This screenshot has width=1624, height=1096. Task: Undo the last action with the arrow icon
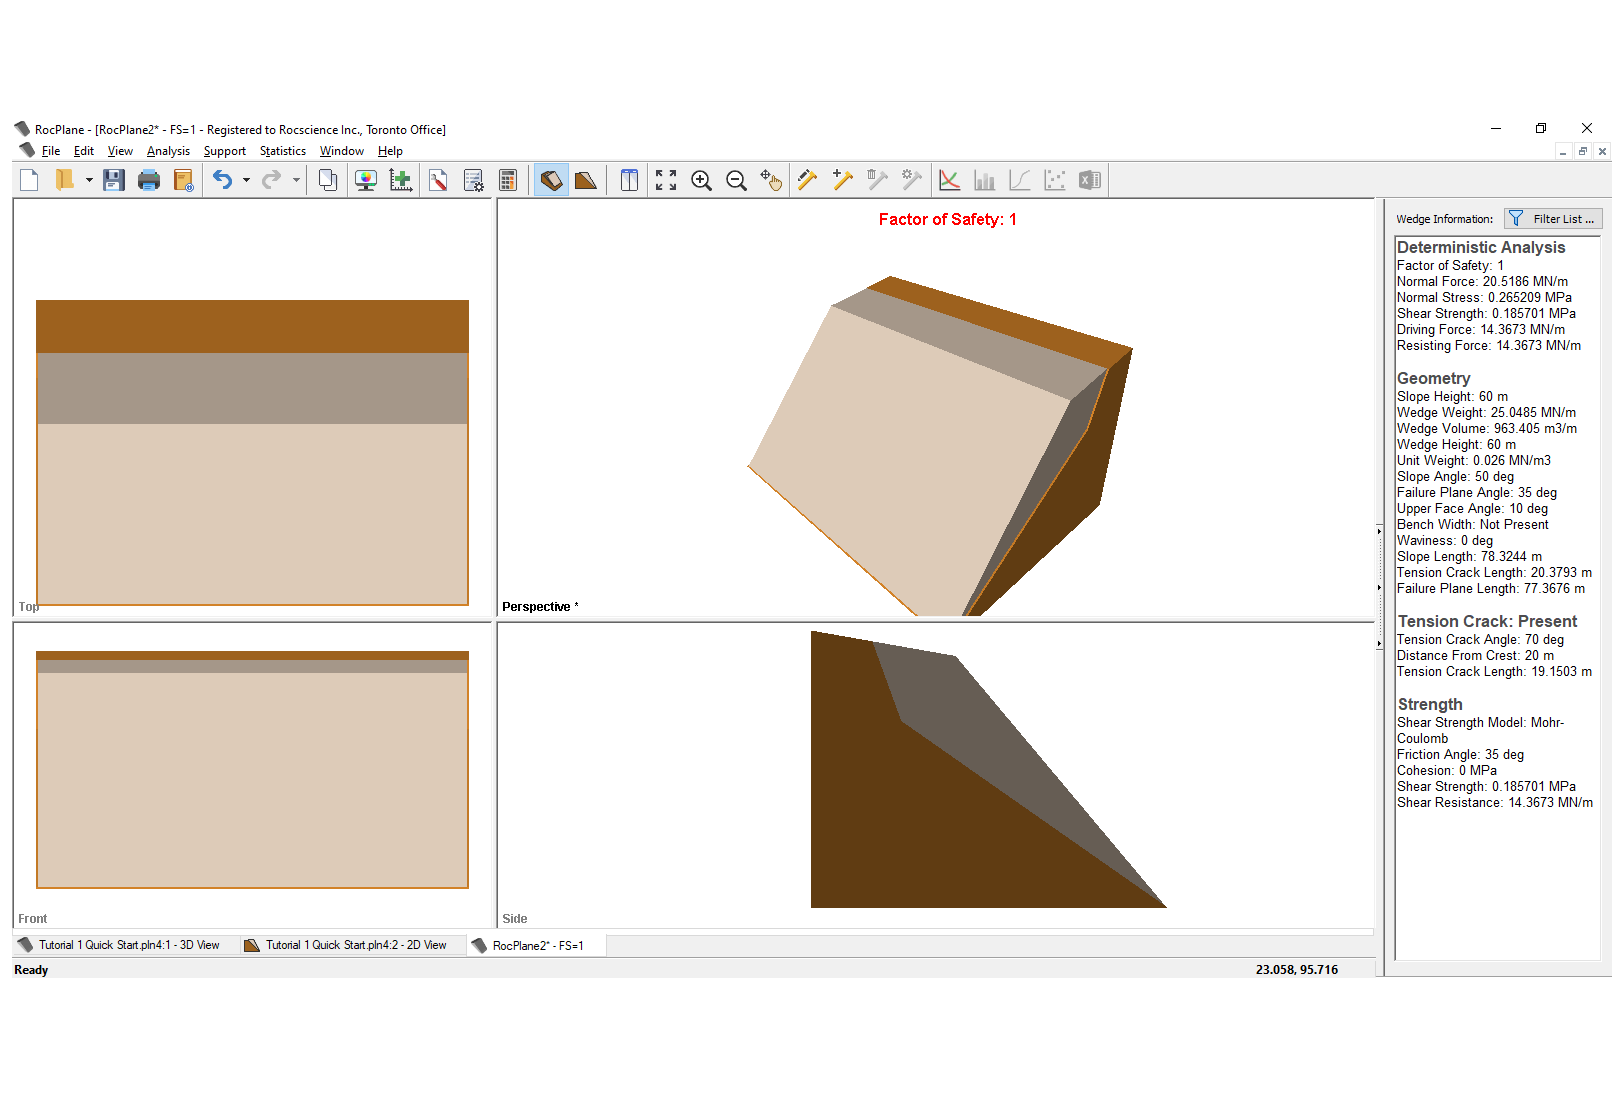pyautogui.click(x=223, y=180)
